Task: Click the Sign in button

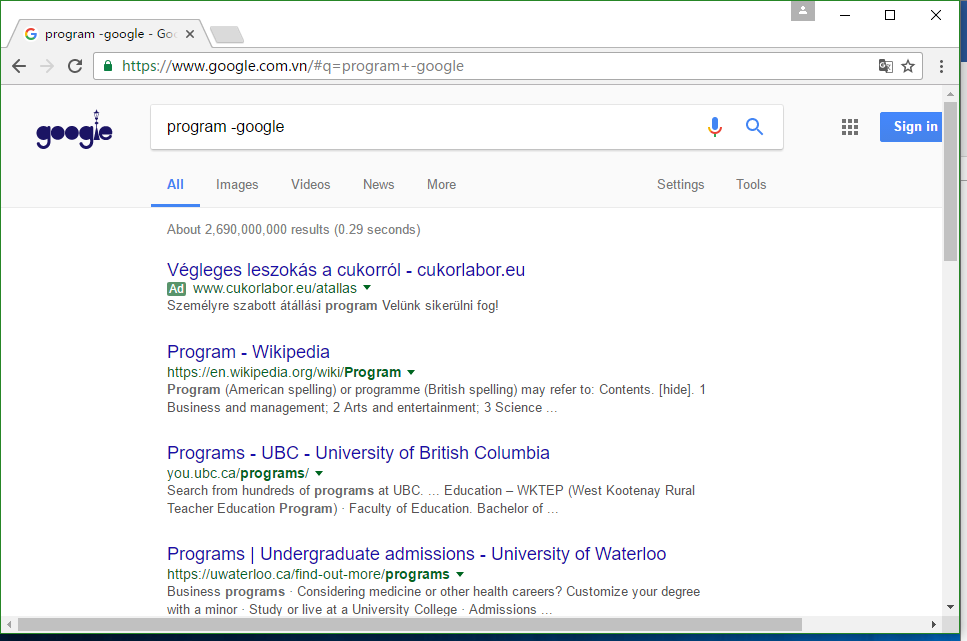Action: [x=911, y=127]
